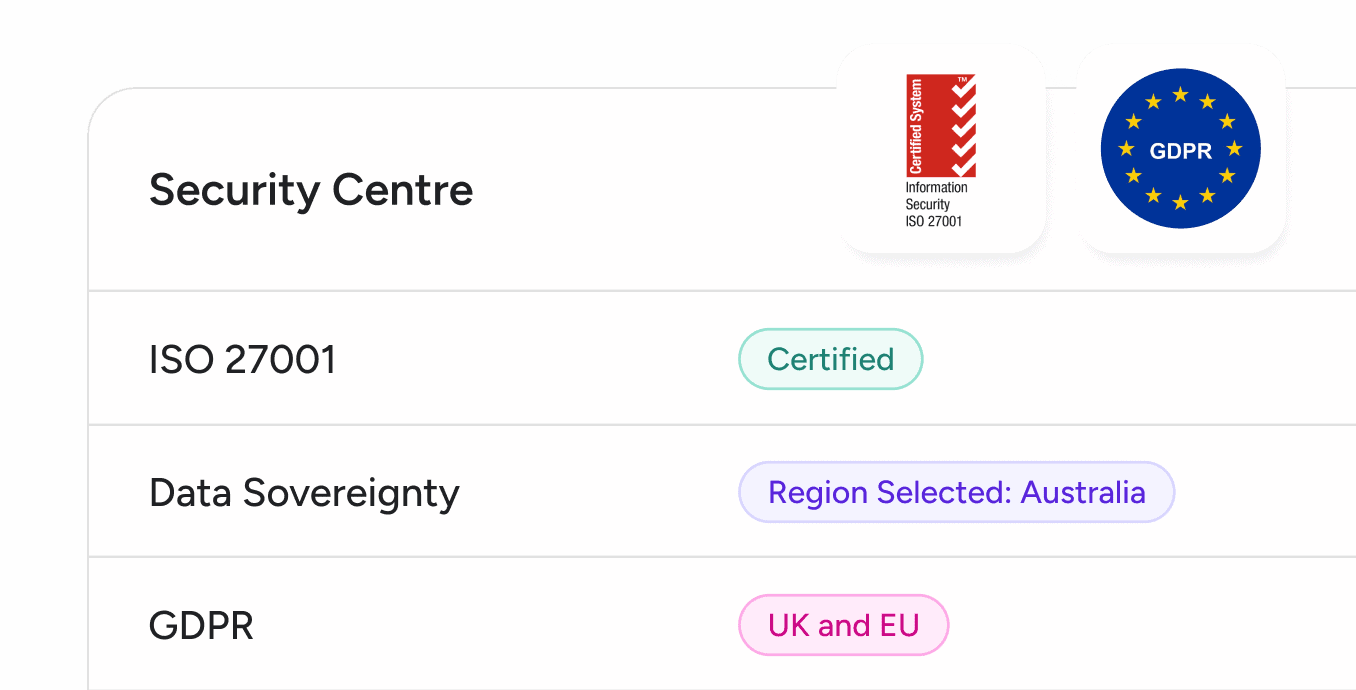Click the red Certified System checkmark logo

coord(940,125)
